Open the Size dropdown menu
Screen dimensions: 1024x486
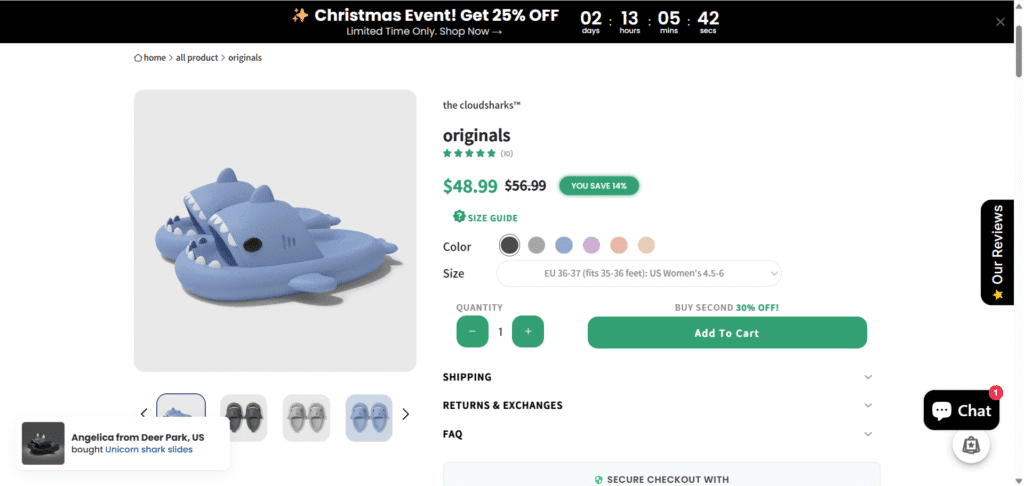point(639,274)
